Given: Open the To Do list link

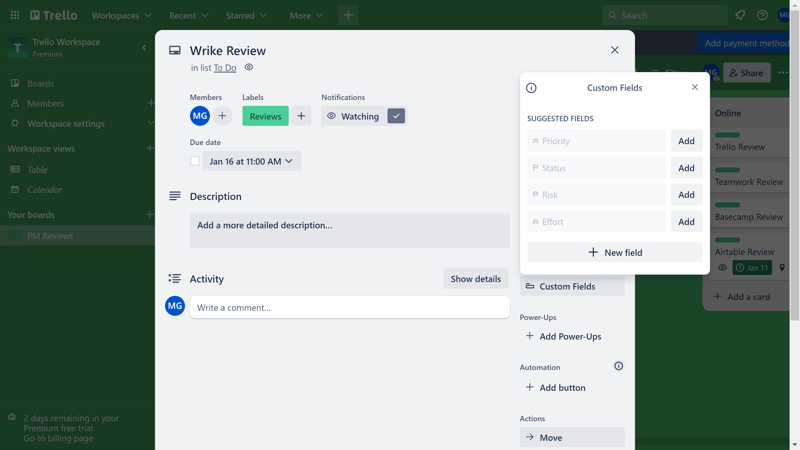Looking at the screenshot, I should 225,67.
